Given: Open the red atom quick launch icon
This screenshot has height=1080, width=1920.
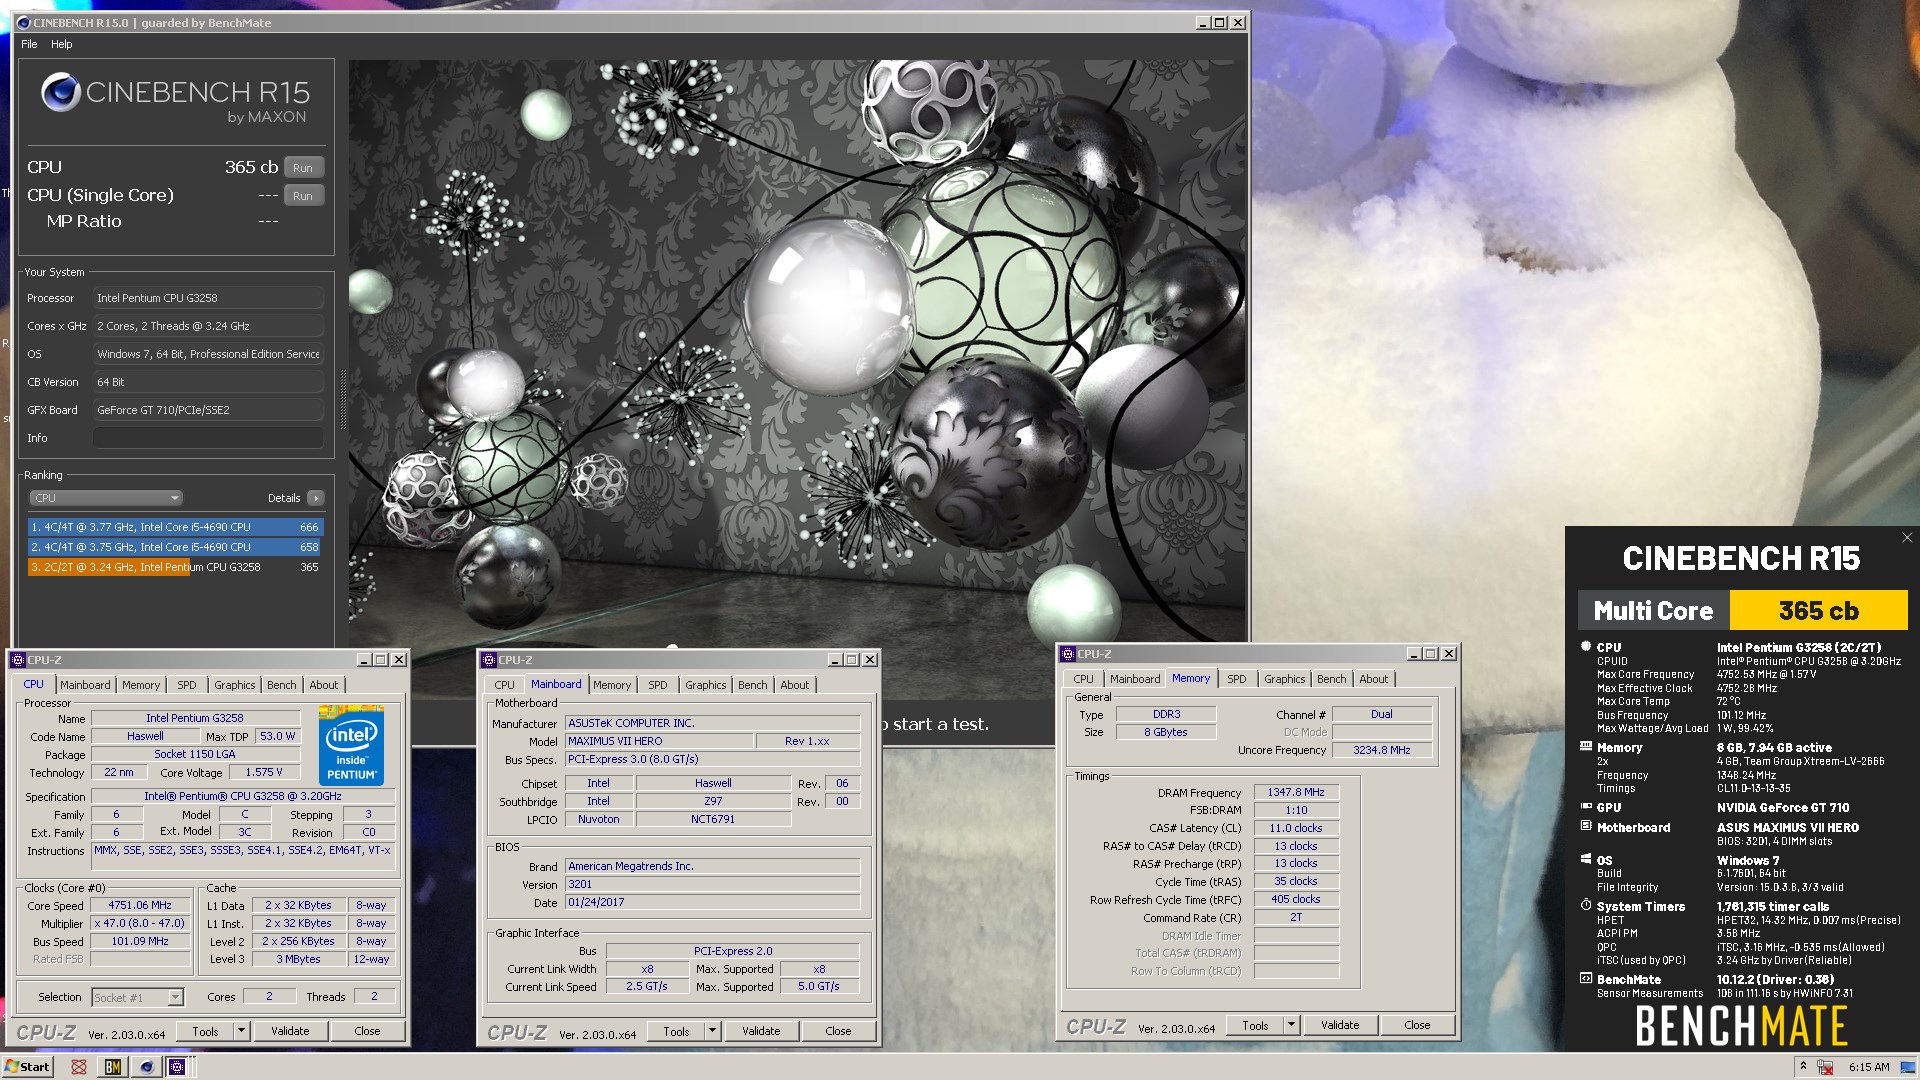Looking at the screenshot, I should [x=79, y=1067].
